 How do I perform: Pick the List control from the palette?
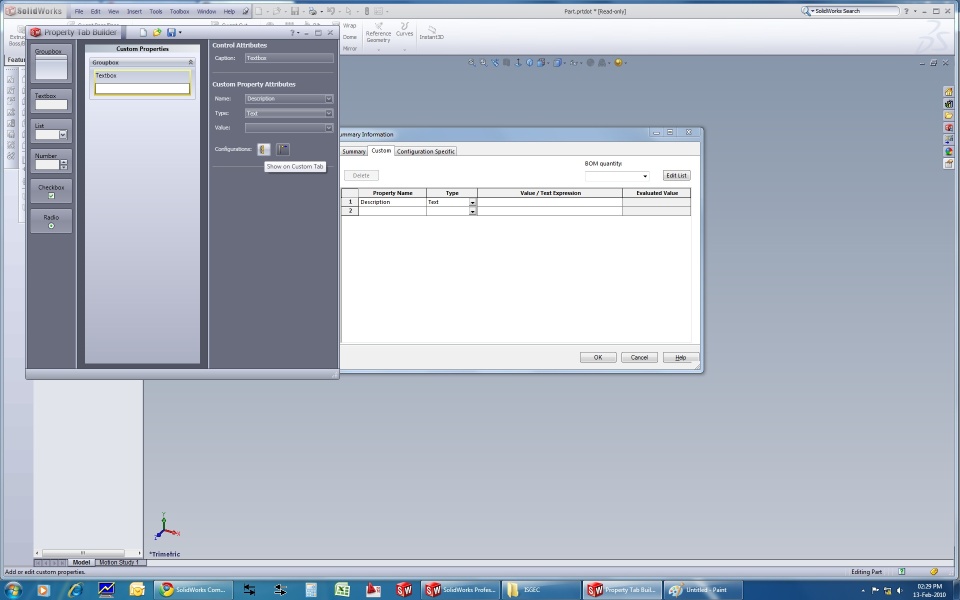click(51, 131)
